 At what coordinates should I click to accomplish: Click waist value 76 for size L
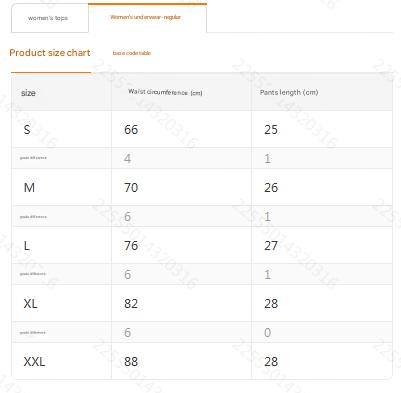[x=131, y=246]
